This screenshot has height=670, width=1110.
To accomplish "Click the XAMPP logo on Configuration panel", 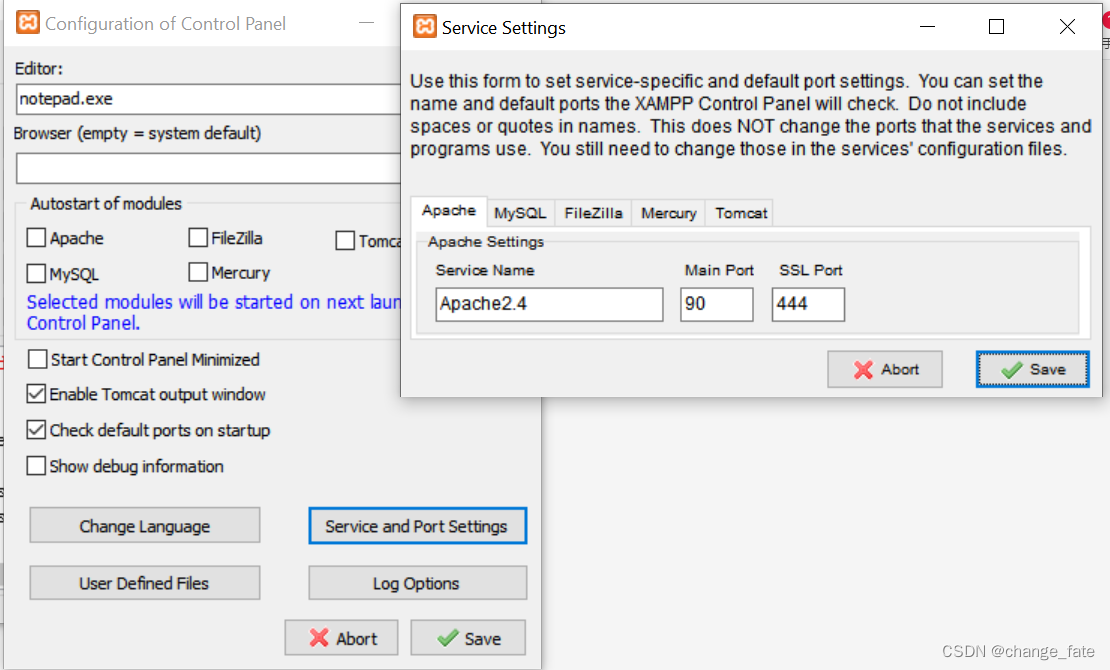I will point(27,22).
